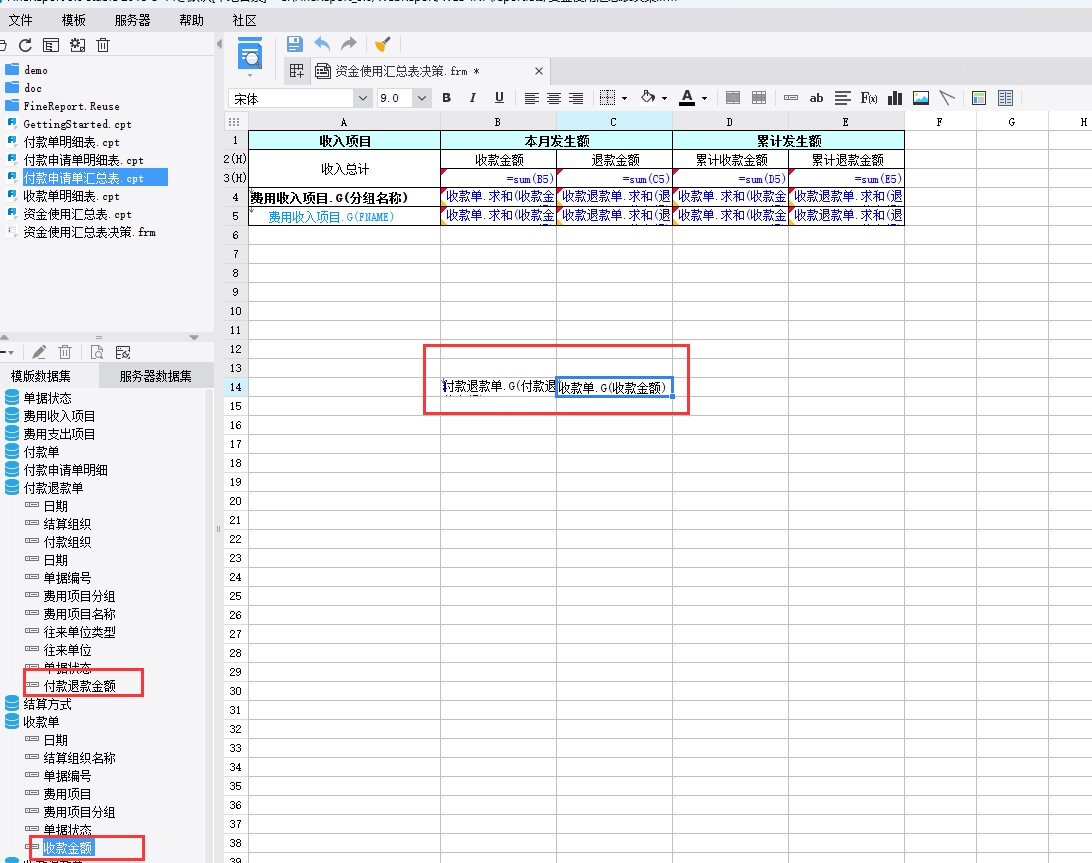Click the unmerge cells icon
Screen dimensions: 1092x863
[x=759, y=98]
